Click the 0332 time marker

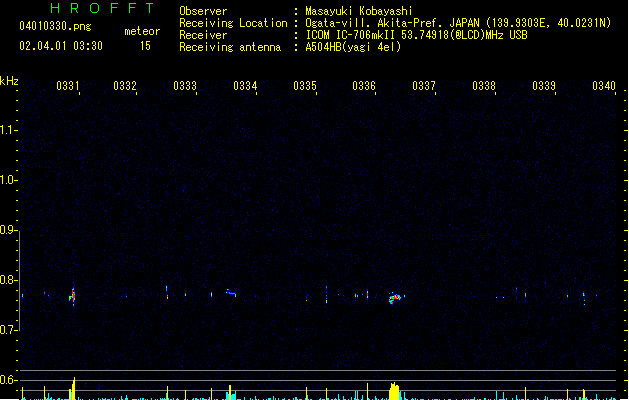(x=125, y=85)
